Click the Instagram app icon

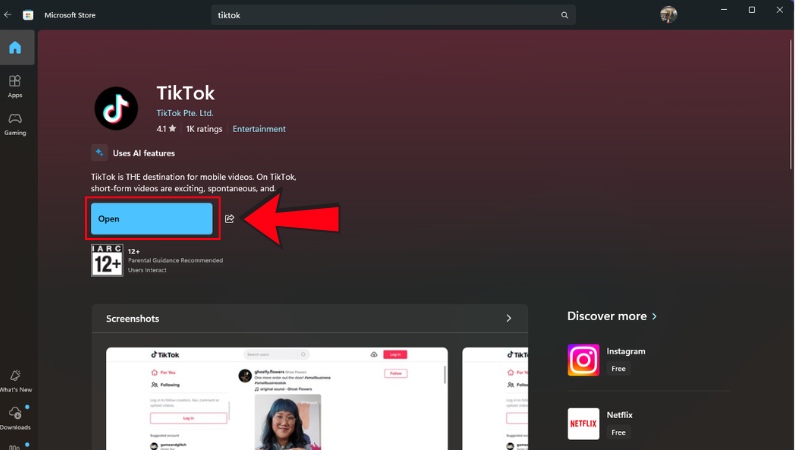583,360
